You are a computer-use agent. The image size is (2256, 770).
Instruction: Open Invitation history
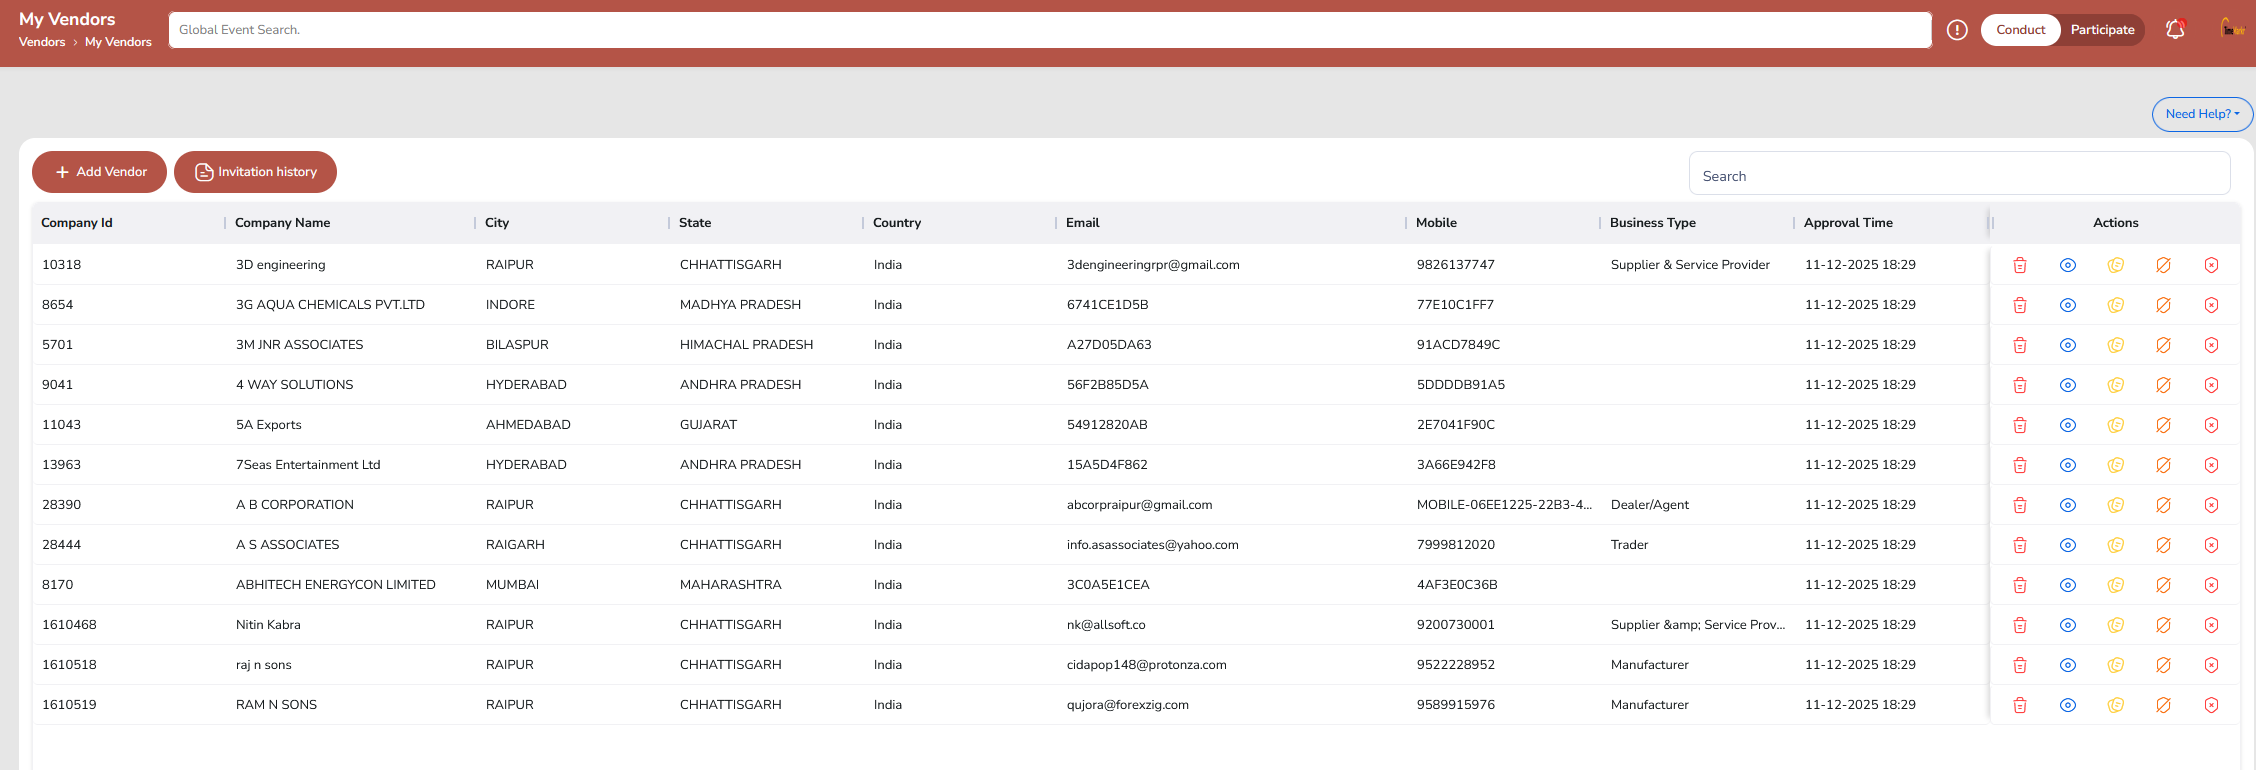click(x=255, y=172)
